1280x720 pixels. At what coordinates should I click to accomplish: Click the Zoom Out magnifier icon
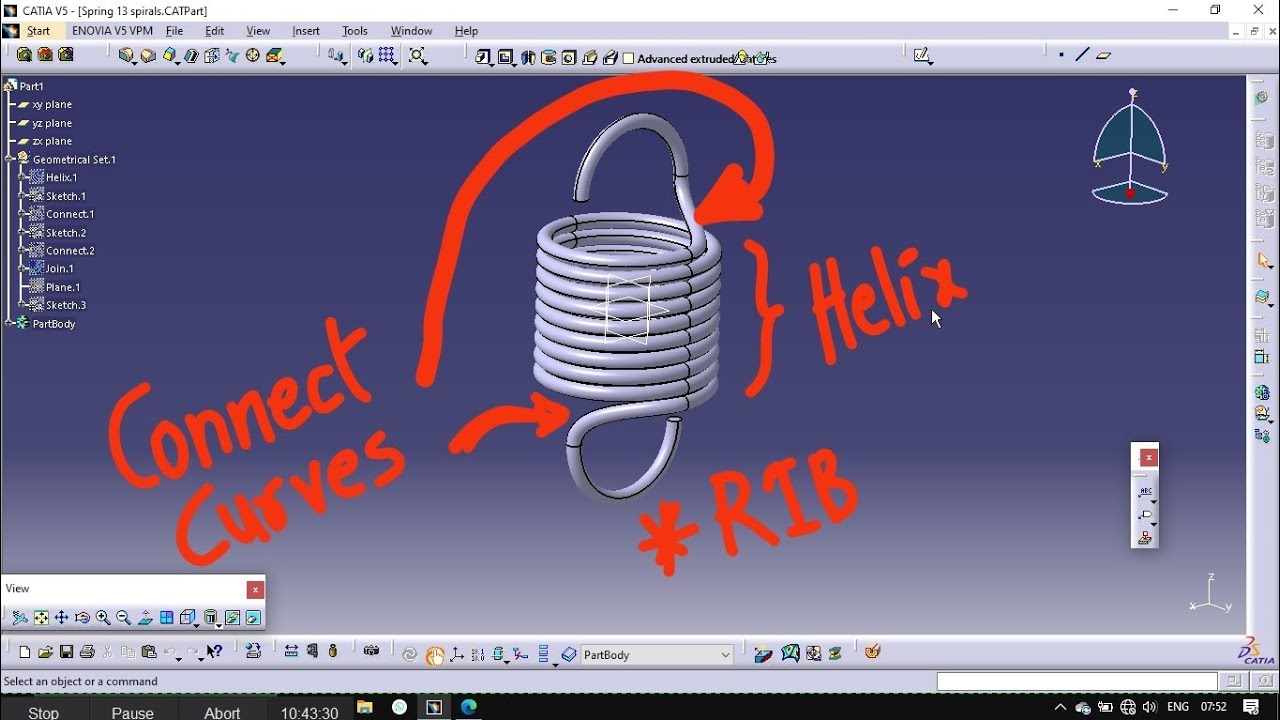pyautogui.click(x=124, y=618)
